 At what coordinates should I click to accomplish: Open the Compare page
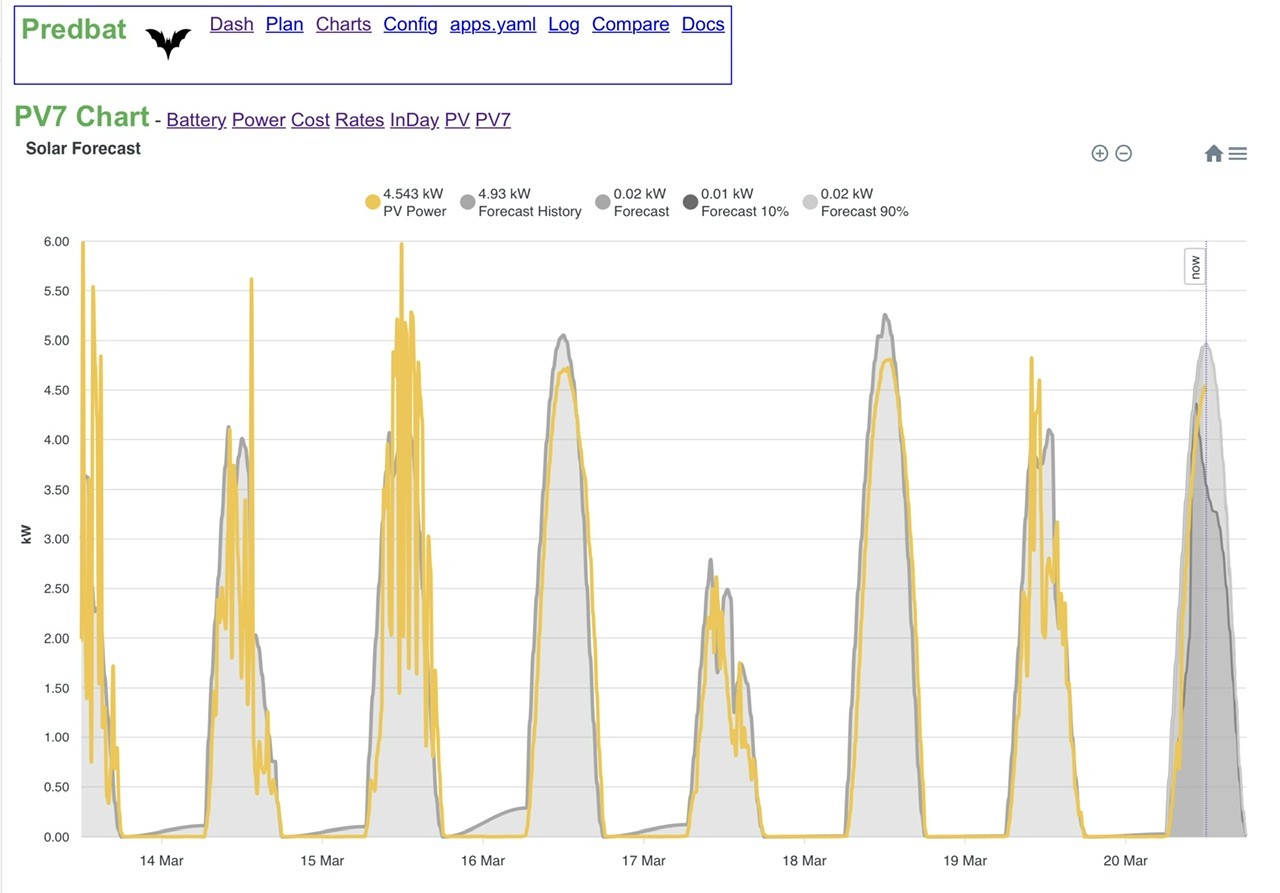[630, 24]
